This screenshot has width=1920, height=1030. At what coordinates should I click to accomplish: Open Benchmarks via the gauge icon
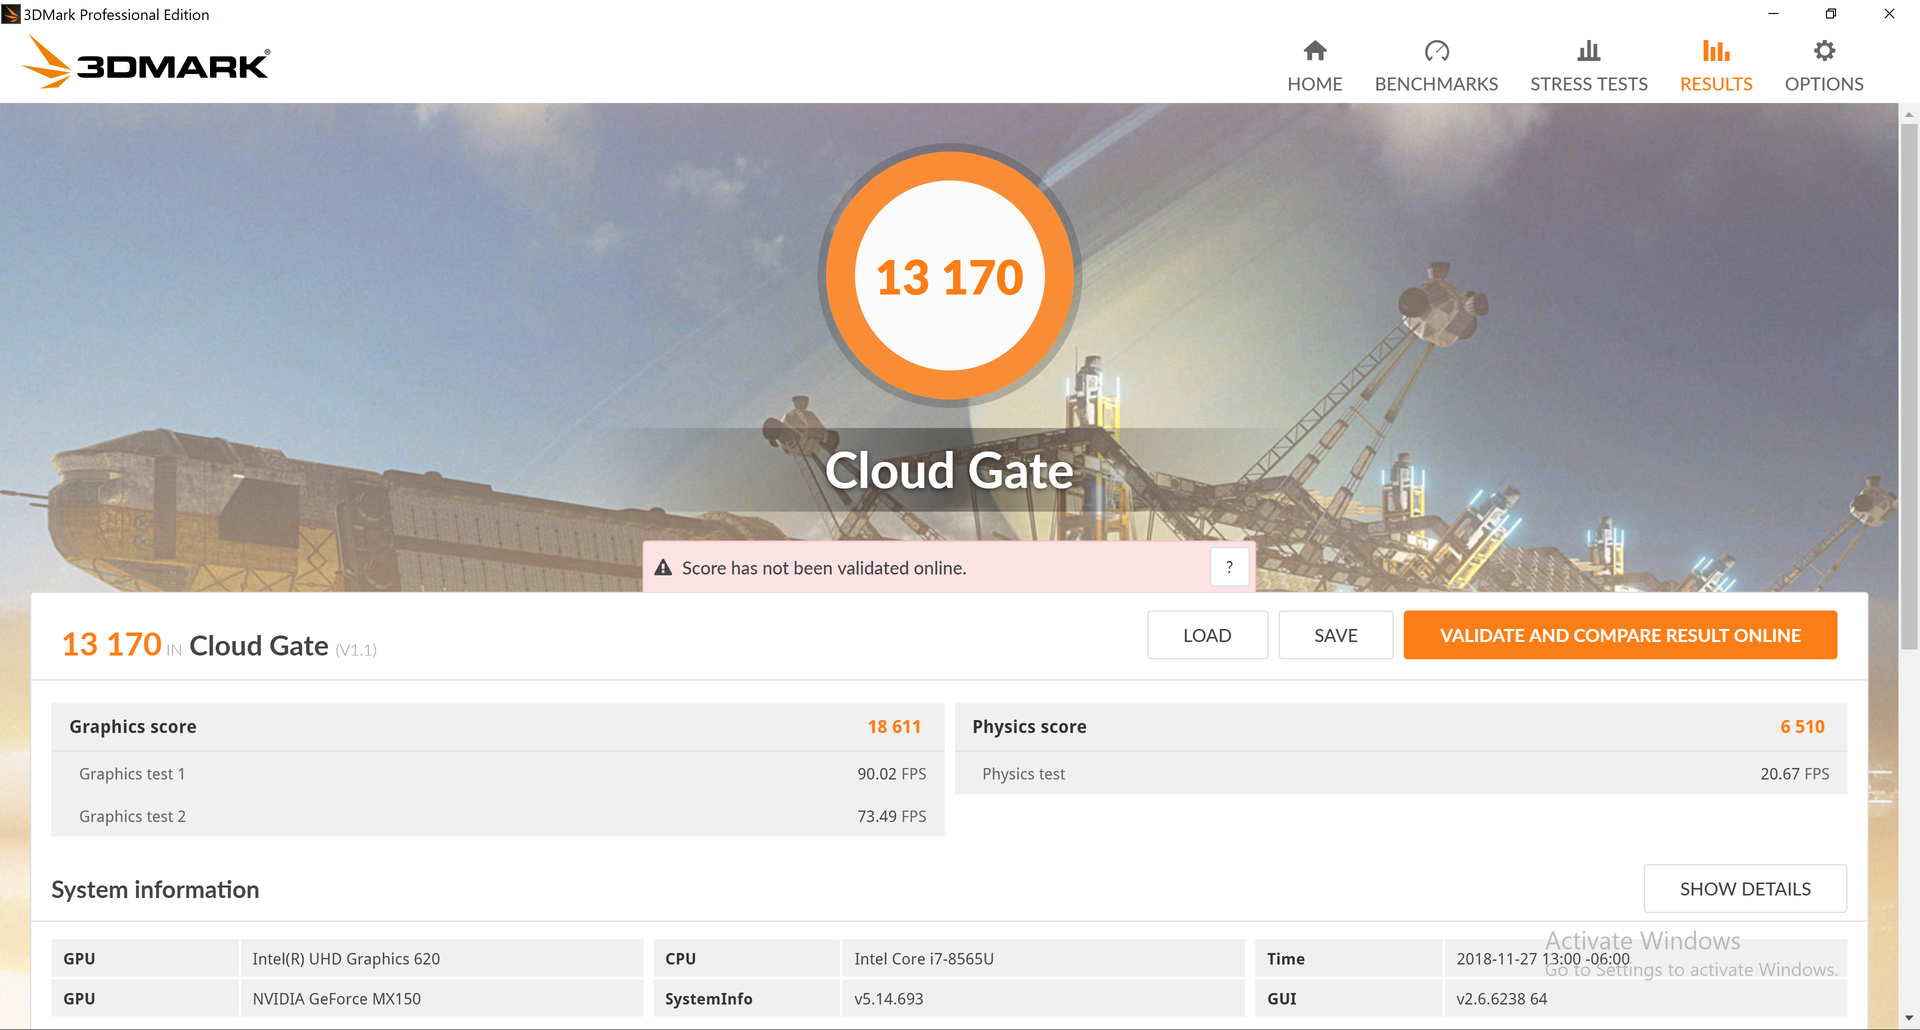[1436, 51]
